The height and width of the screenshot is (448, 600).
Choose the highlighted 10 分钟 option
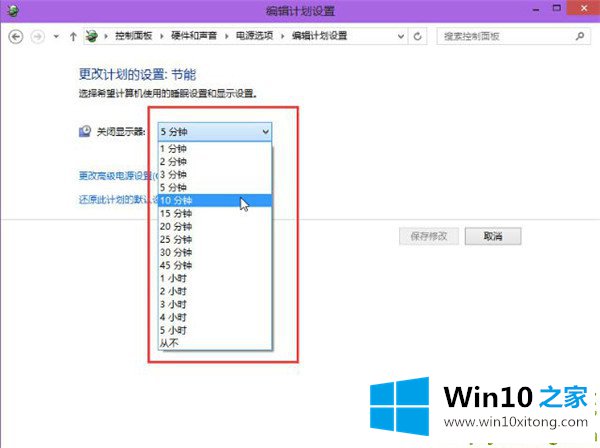pos(215,200)
